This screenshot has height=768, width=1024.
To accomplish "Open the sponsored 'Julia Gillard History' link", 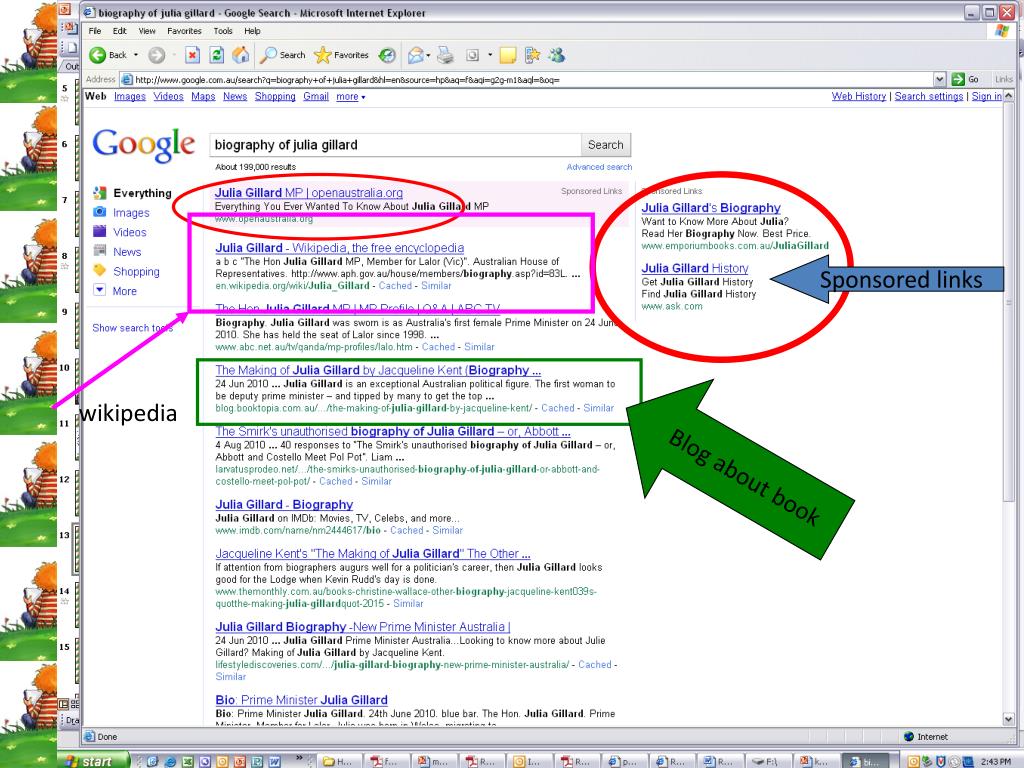I will pyautogui.click(x=694, y=268).
